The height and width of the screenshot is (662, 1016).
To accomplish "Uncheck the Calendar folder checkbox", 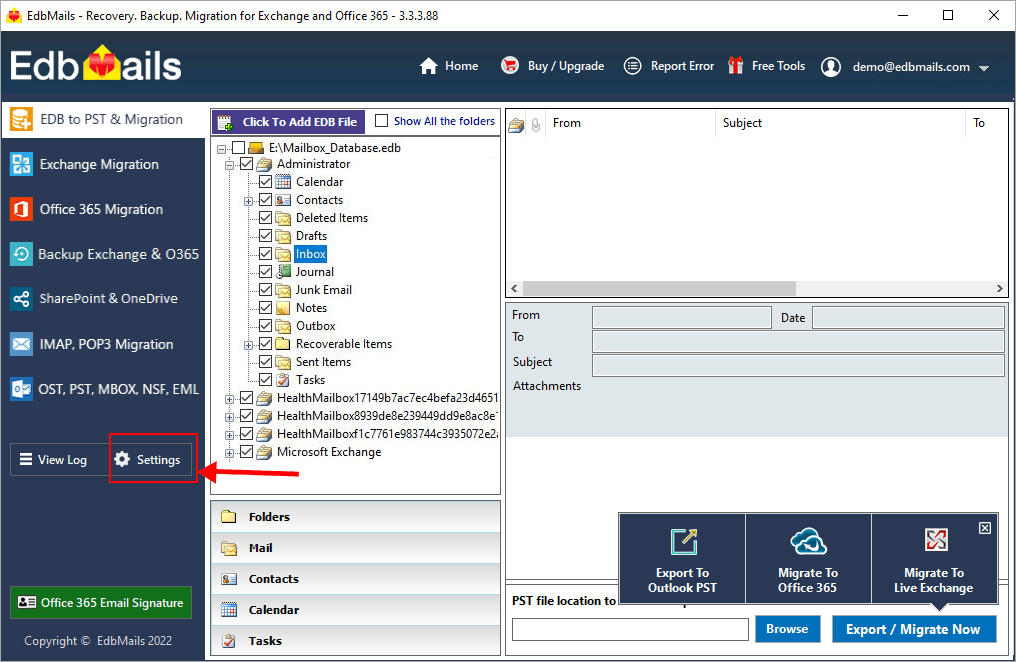I will 265,182.
